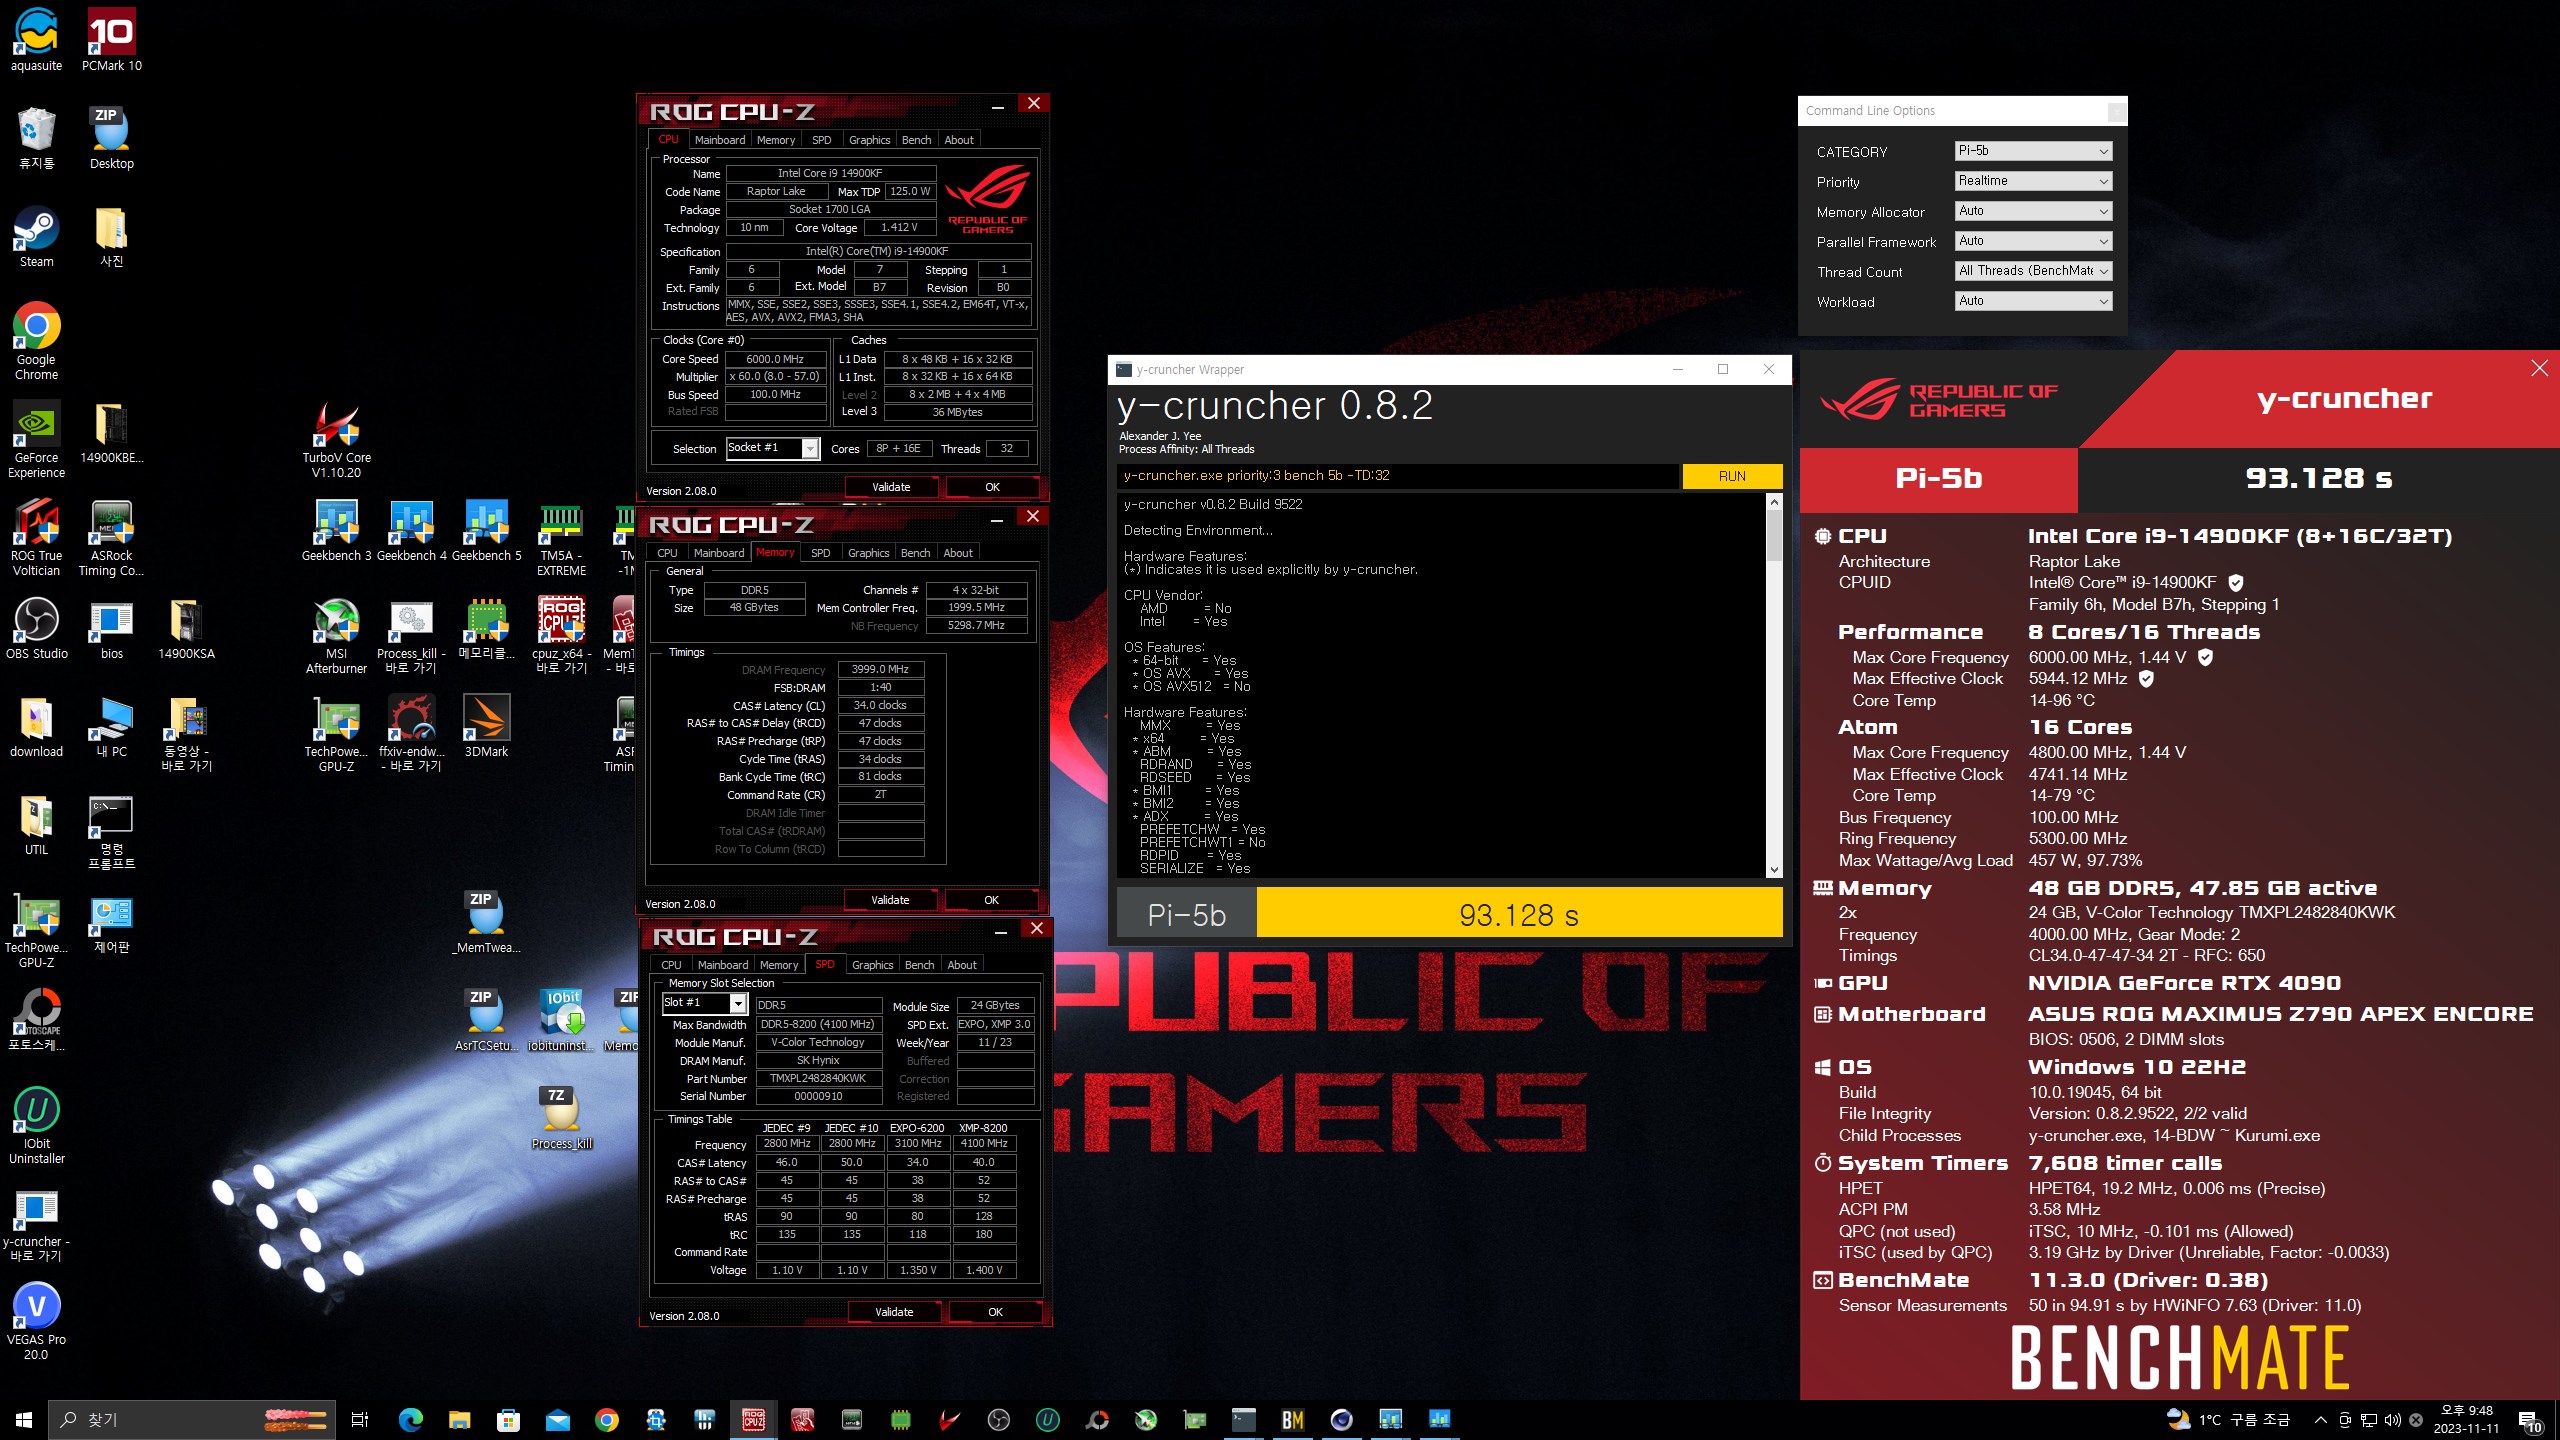This screenshot has width=2560, height=1440.
Task: Expand the Priority dropdown showing Realtime
Action: pyautogui.click(x=2033, y=181)
